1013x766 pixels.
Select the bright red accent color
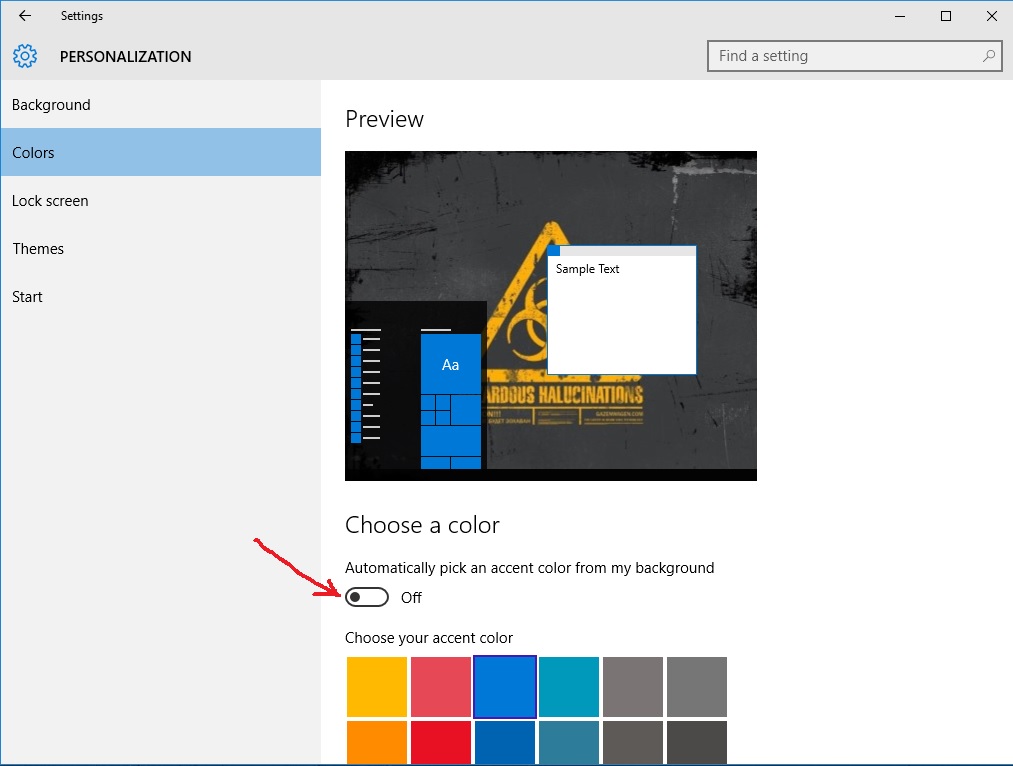441,743
